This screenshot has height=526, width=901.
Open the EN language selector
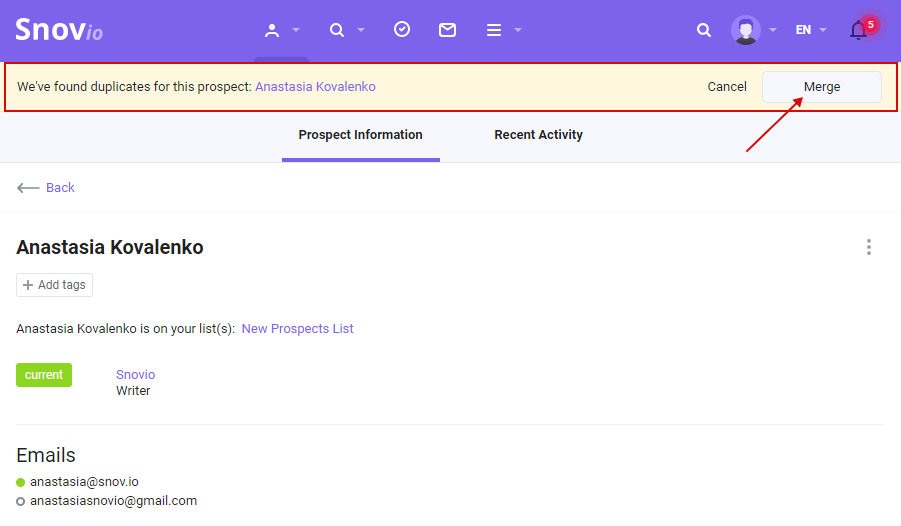coord(810,30)
